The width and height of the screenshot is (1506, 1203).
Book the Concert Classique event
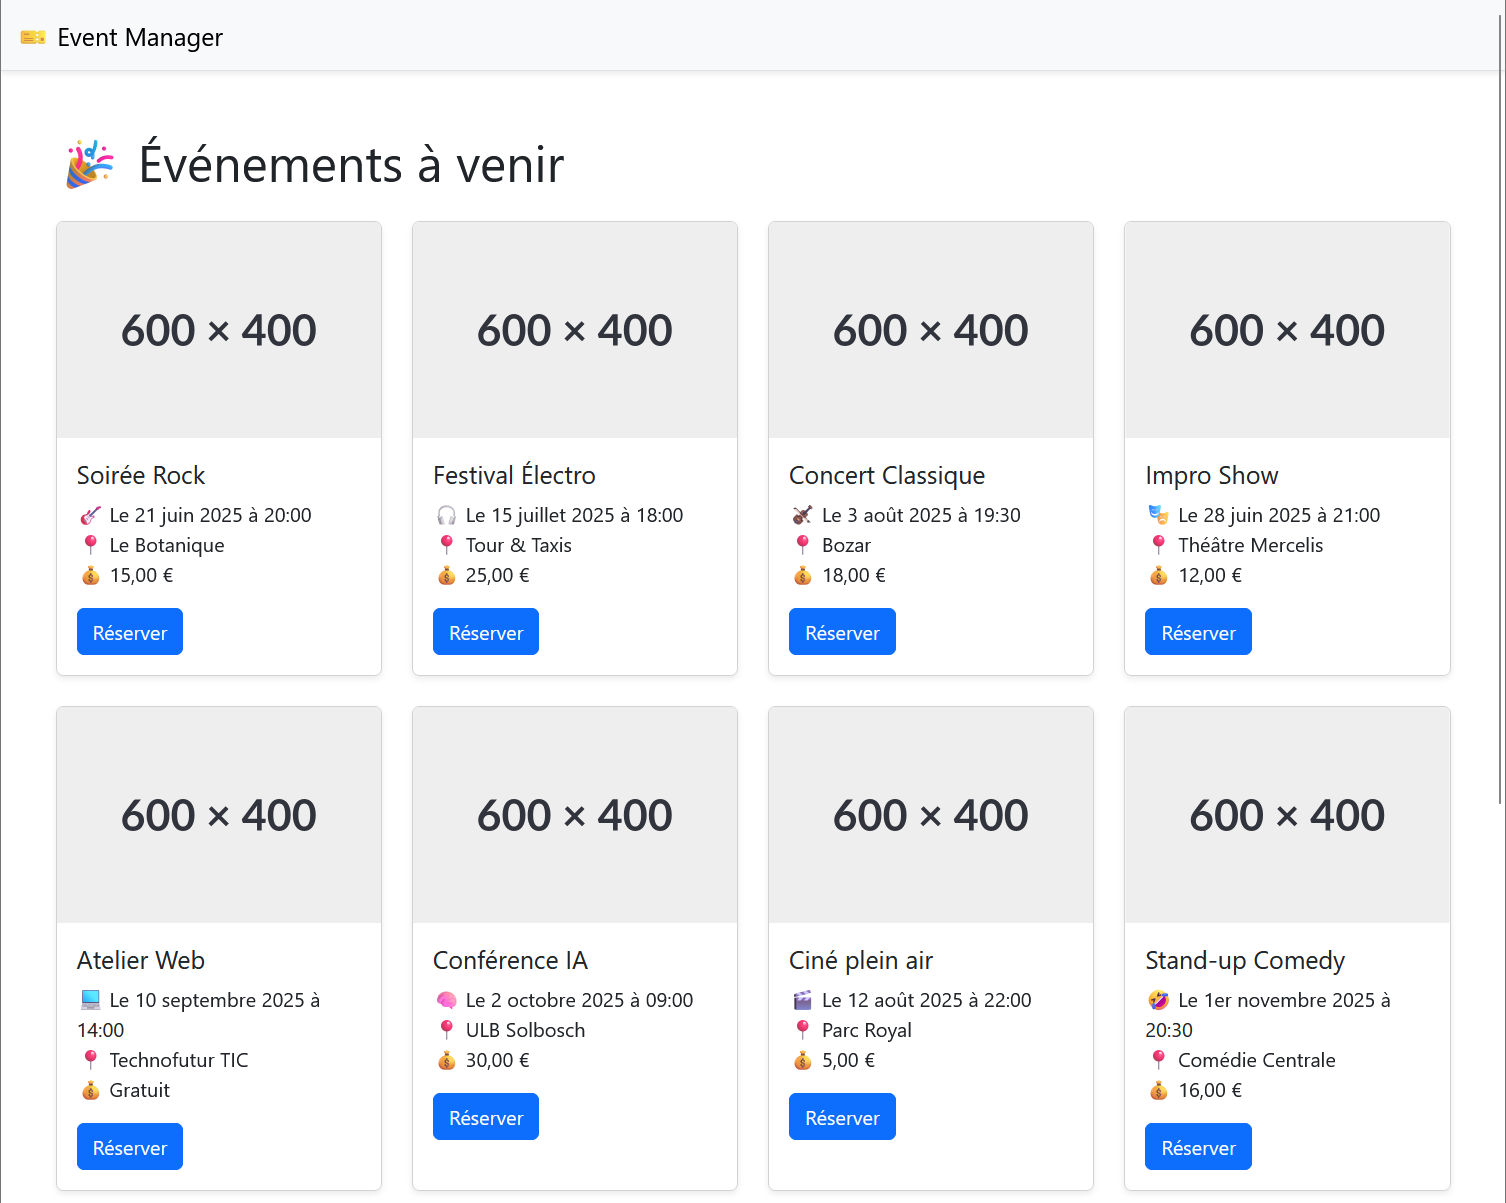[x=842, y=632]
